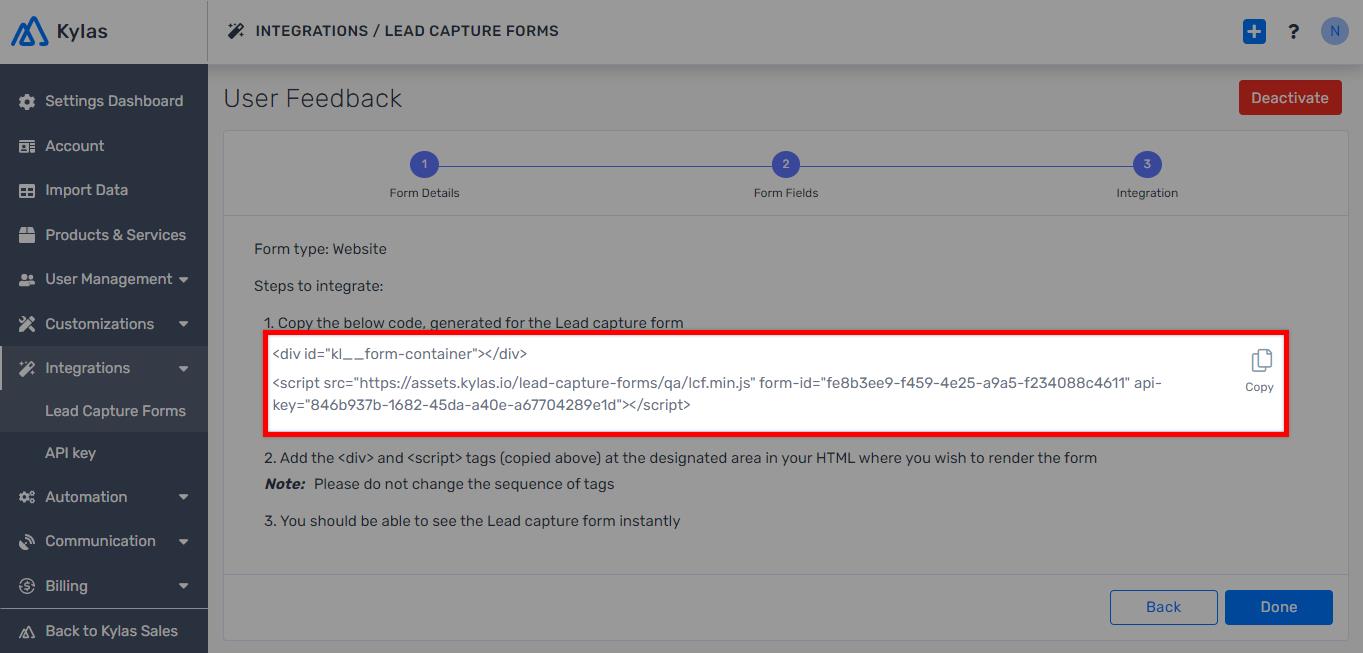Click the Import Data table icon
The image size is (1363, 653).
(27, 190)
